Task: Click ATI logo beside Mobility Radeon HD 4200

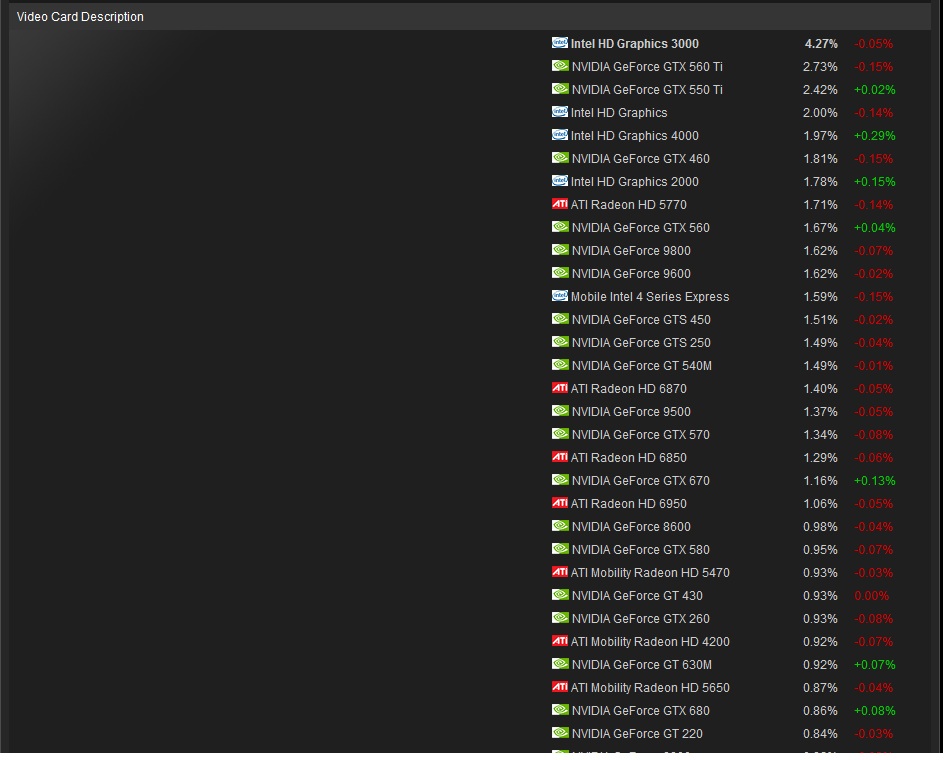Action: (559, 641)
